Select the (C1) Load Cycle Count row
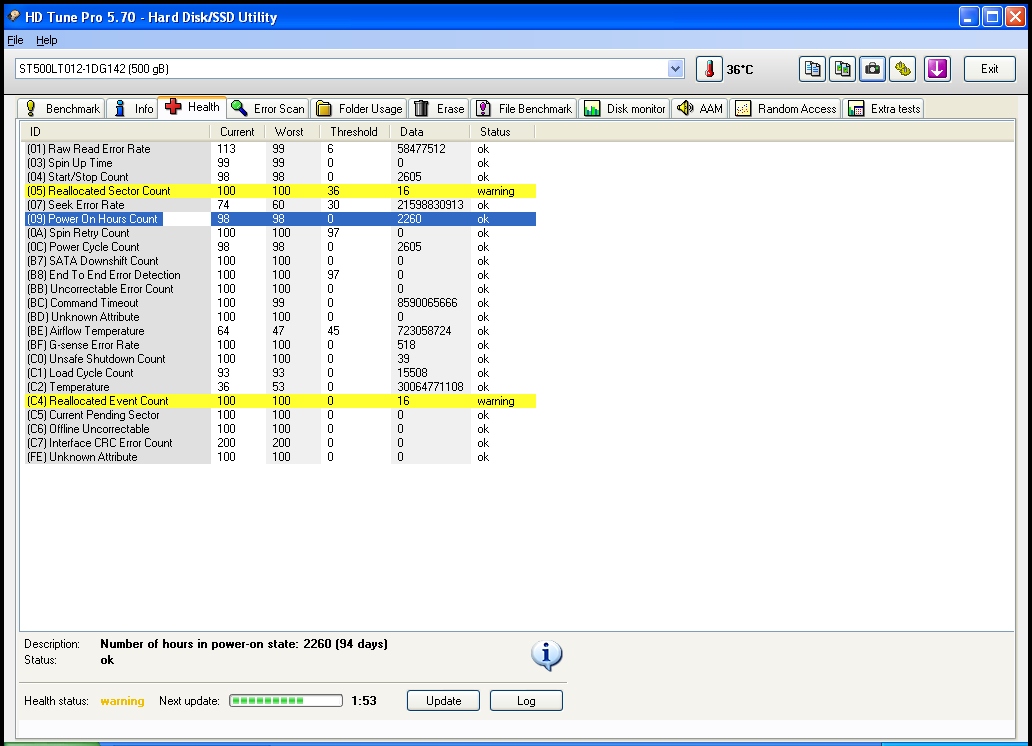The width and height of the screenshot is (1032, 746). [280, 373]
